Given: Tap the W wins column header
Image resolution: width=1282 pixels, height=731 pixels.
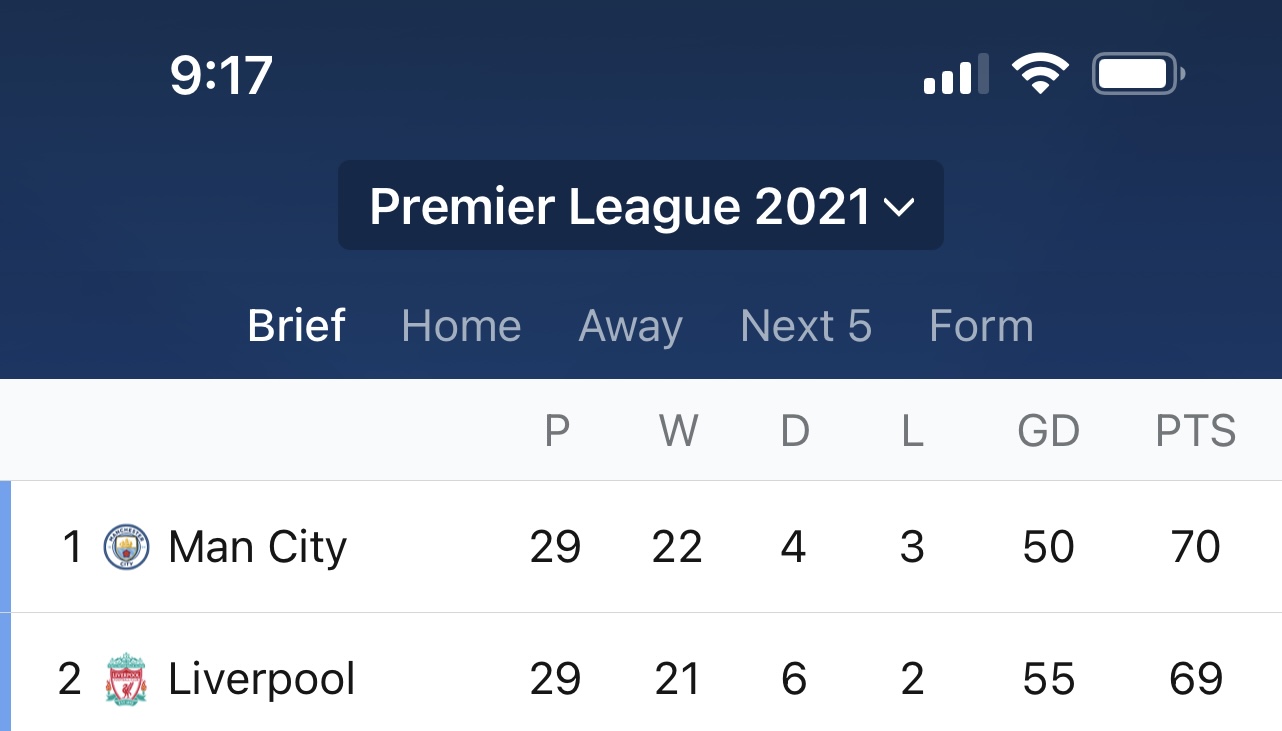Looking at the screenshot, I should (x=678, y=431).
